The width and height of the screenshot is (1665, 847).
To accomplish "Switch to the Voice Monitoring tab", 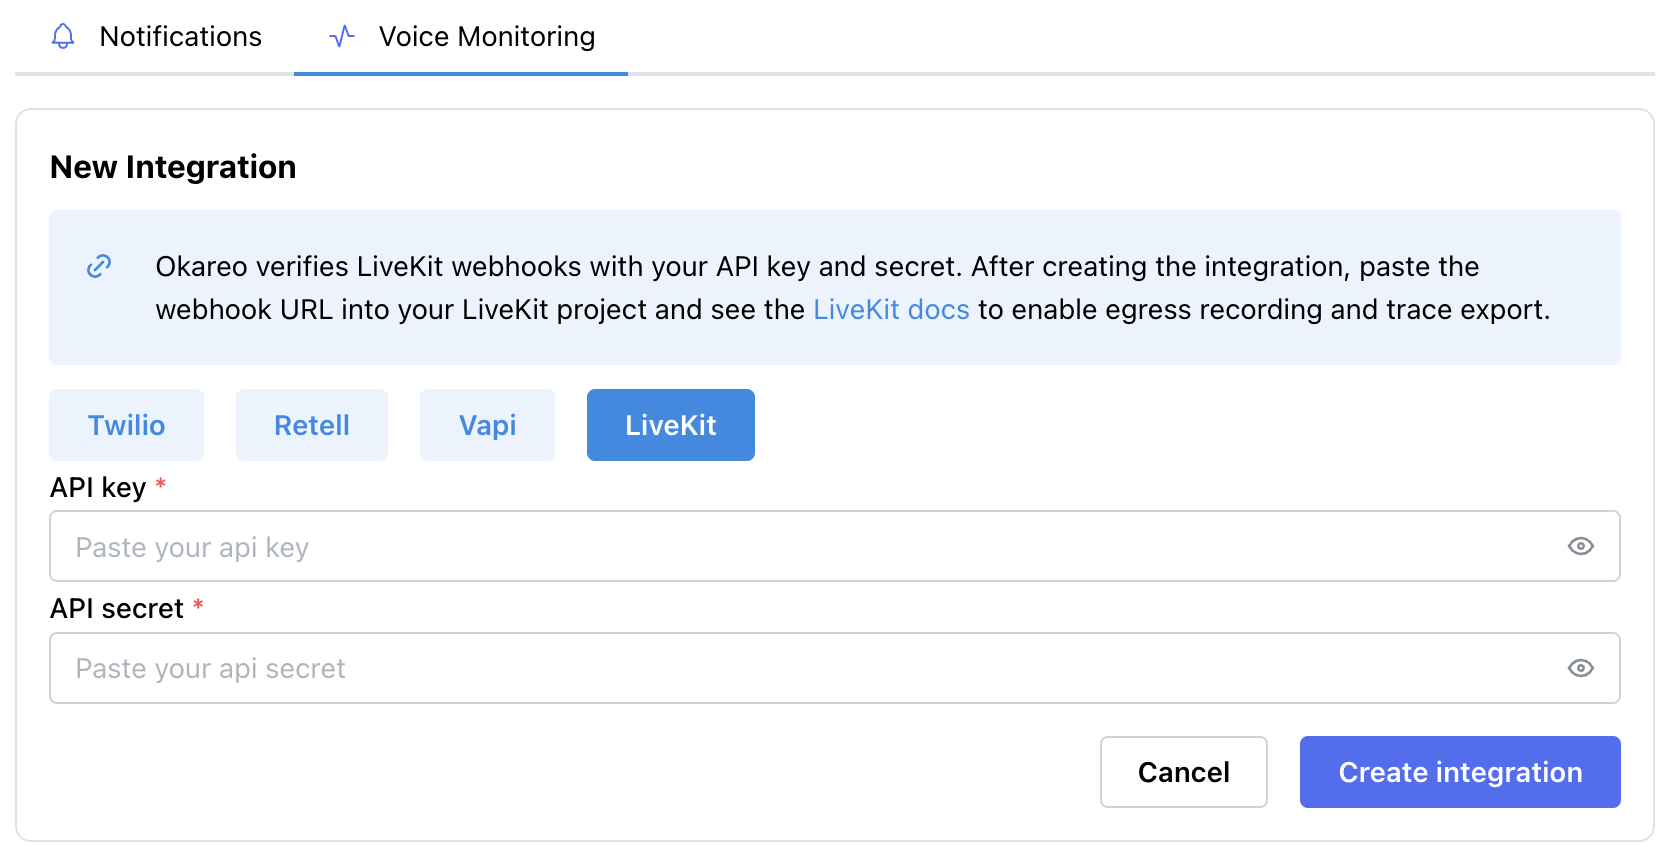I will click(x=461, y=37).
